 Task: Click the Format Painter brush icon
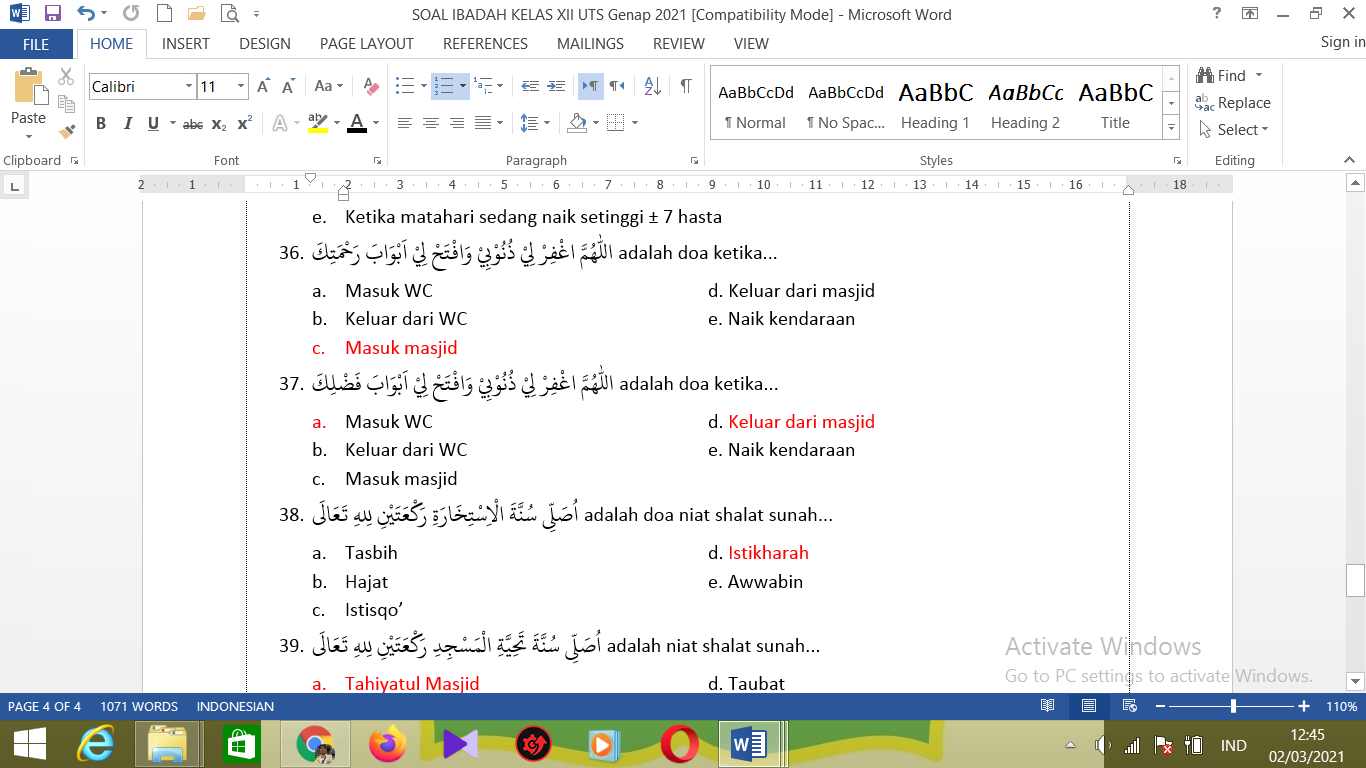67,131
